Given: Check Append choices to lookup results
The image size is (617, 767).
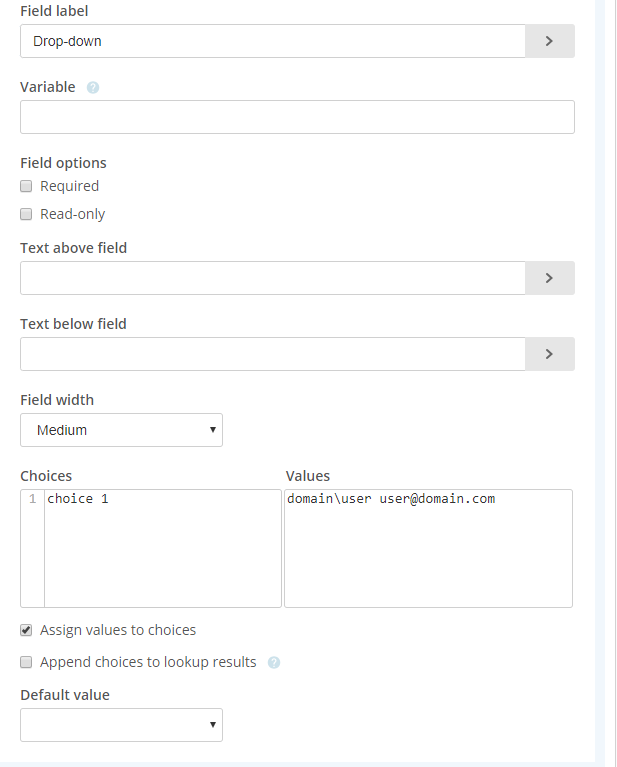Looking at the screenshot, I should [x=27, y=662].
